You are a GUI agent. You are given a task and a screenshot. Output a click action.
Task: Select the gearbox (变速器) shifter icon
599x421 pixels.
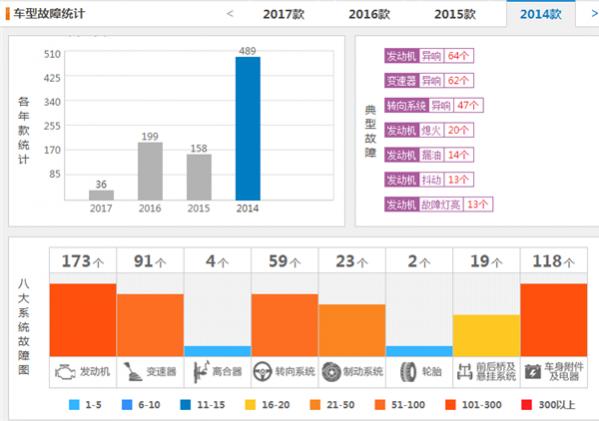[x=133, y=371]
